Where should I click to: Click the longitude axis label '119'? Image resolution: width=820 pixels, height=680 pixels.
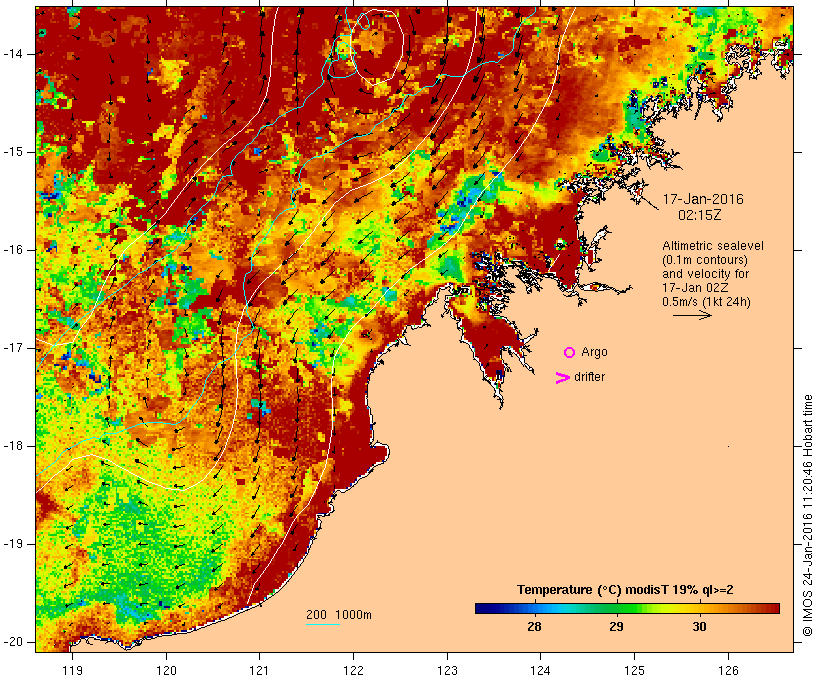pyautogui.click(x=72, y=670)
